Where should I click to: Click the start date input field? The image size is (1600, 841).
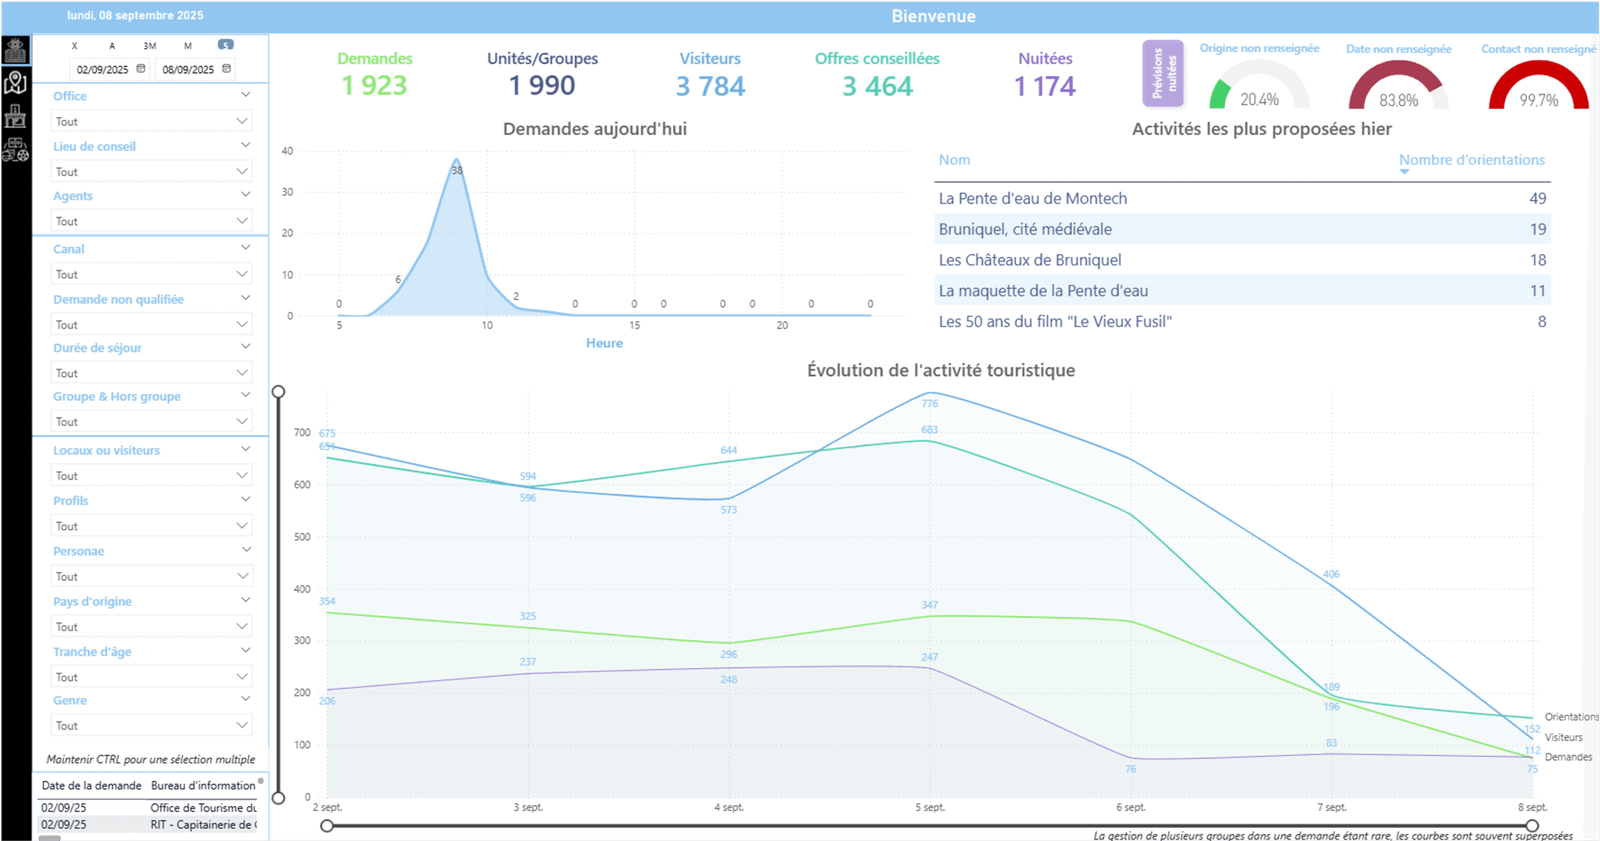[103, 70]
